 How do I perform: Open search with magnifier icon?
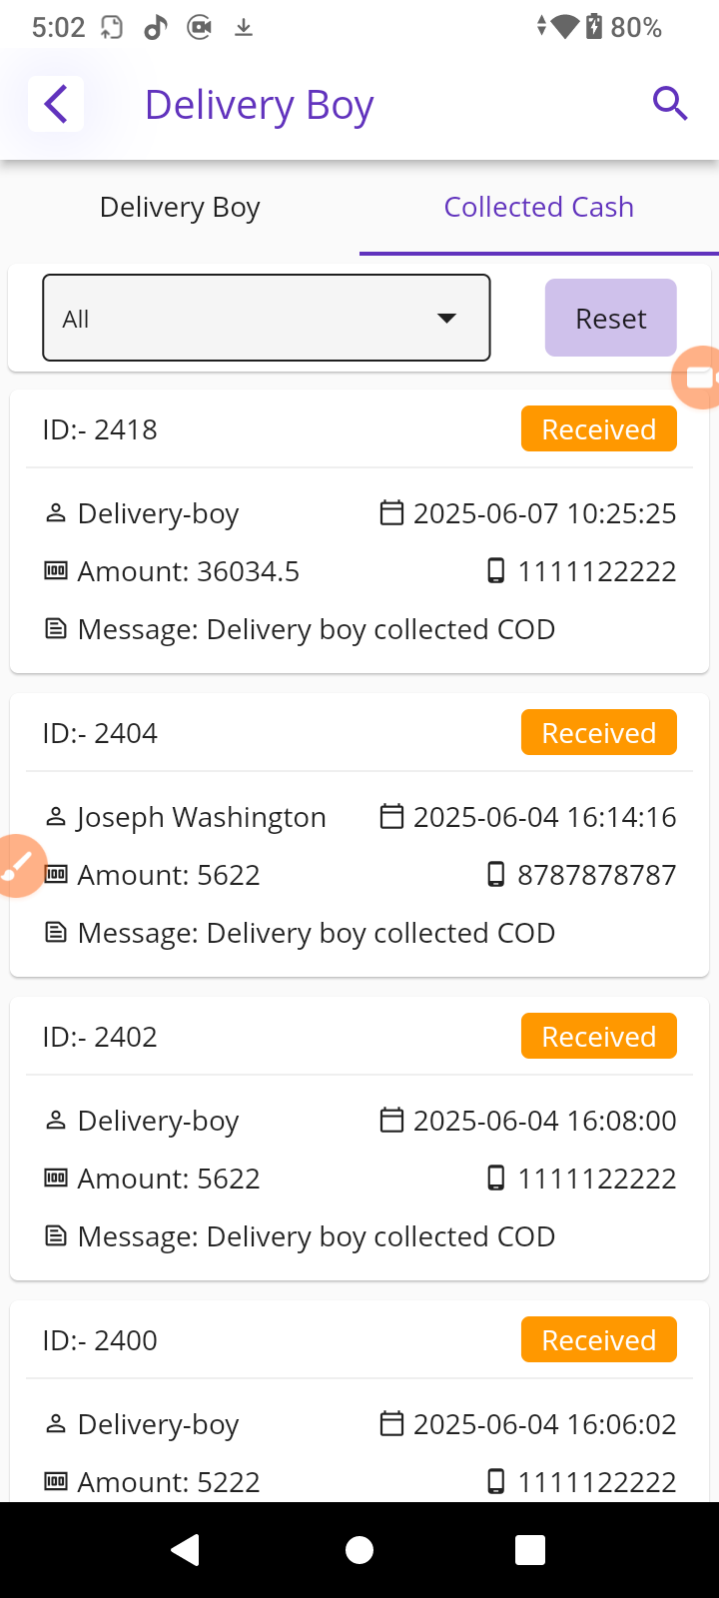[669, 103]
